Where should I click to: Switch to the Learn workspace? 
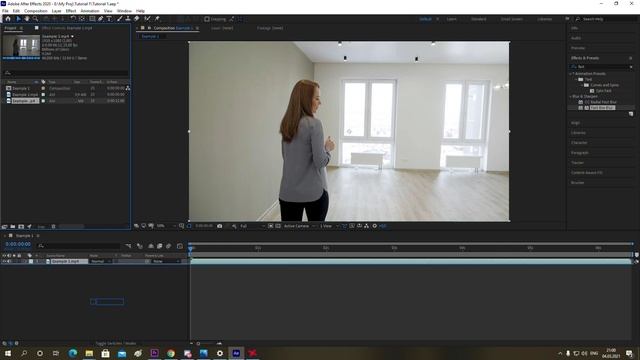[x=451, y=19]
